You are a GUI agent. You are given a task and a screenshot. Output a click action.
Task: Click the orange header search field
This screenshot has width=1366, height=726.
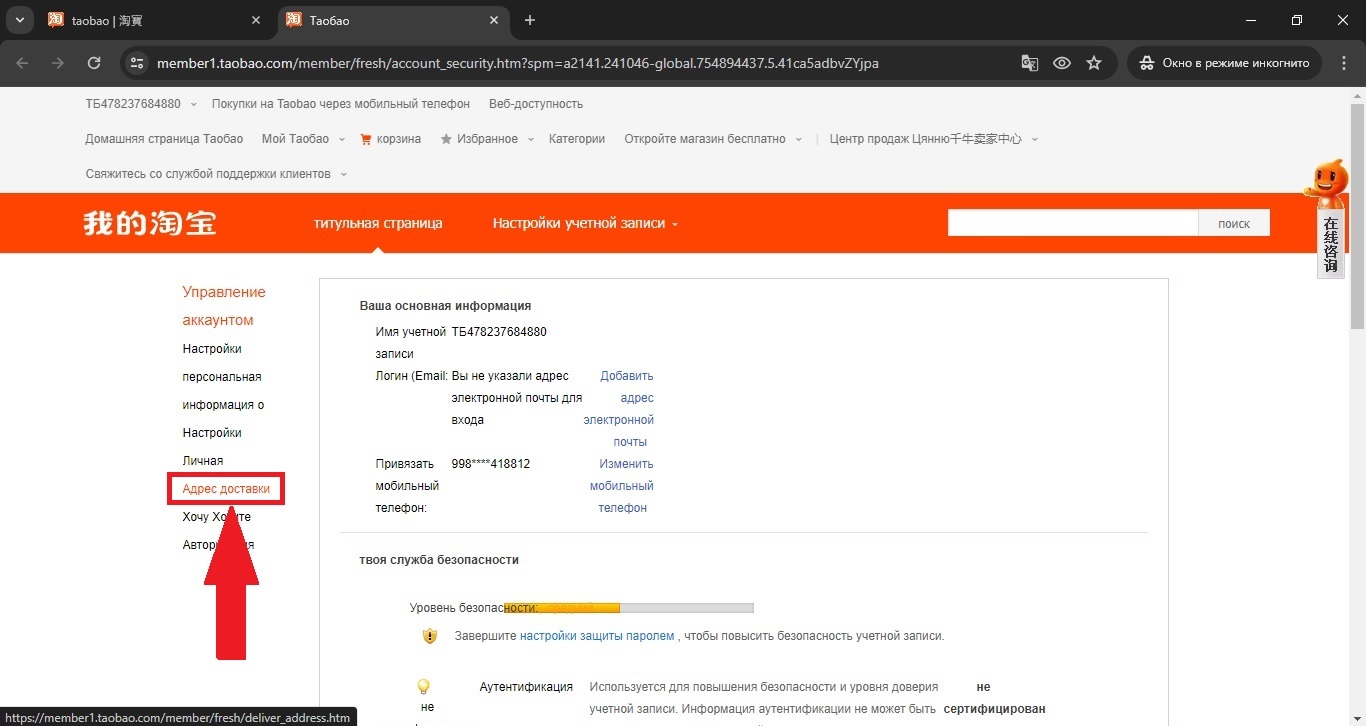click(1073, 223)
